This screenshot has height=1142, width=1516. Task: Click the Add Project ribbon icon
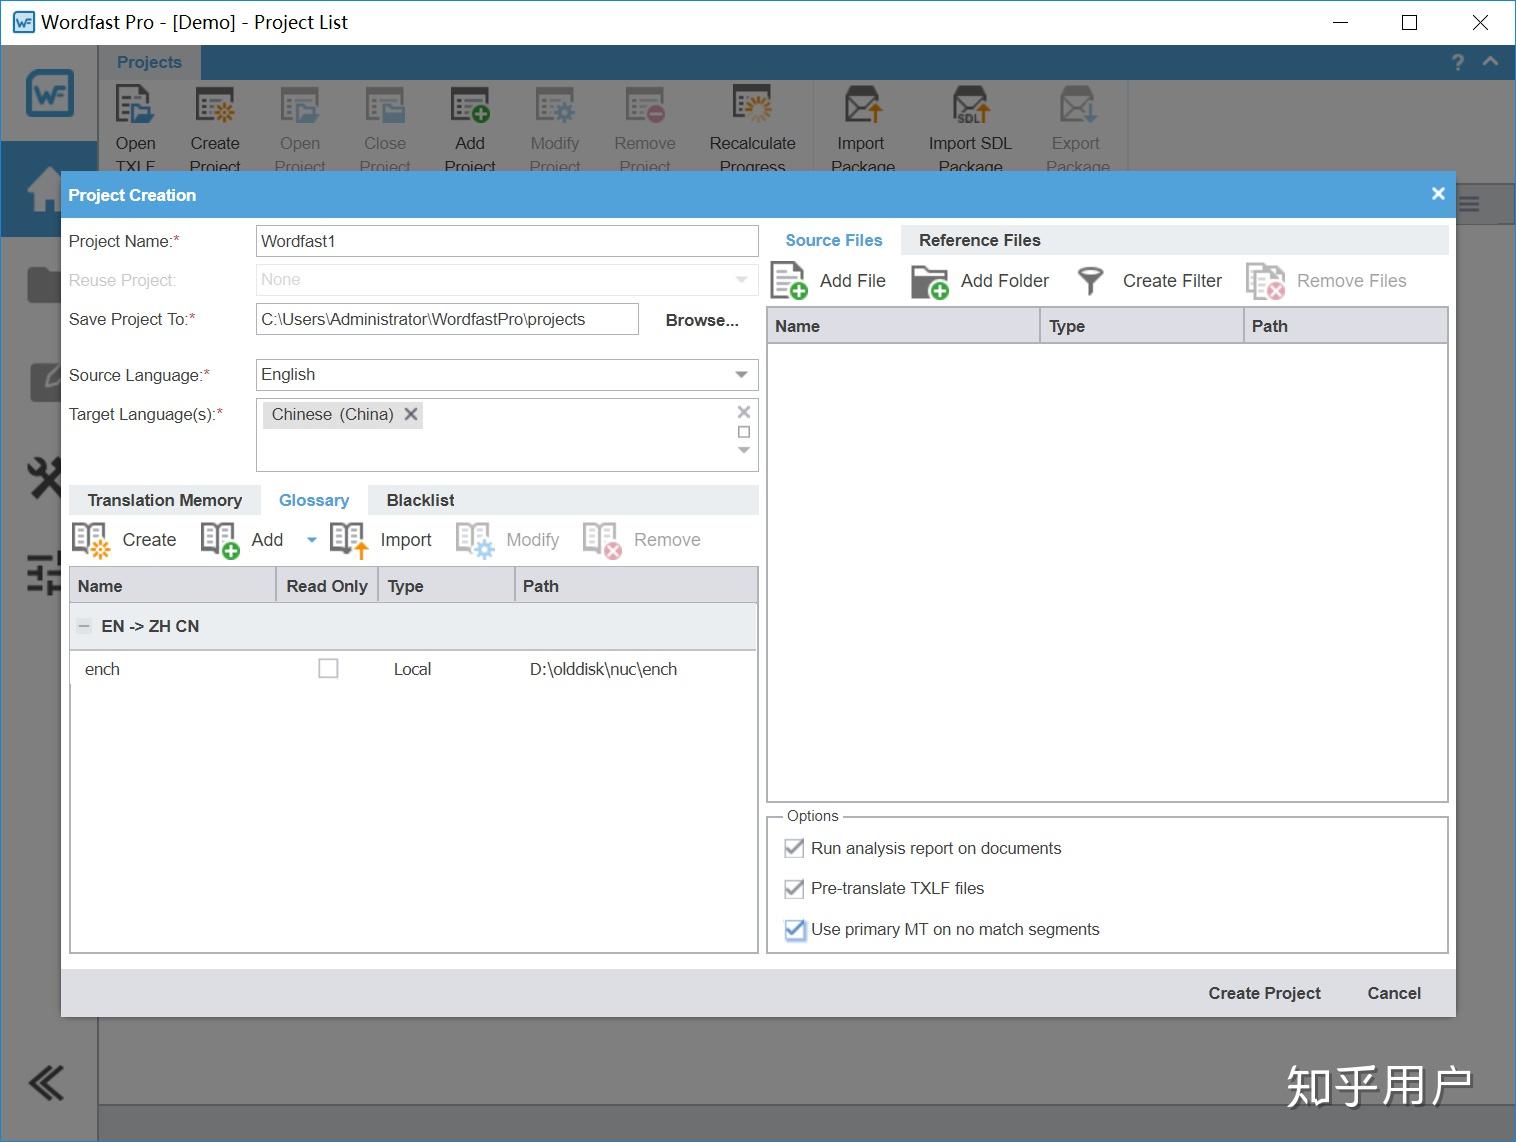point(469,106)
